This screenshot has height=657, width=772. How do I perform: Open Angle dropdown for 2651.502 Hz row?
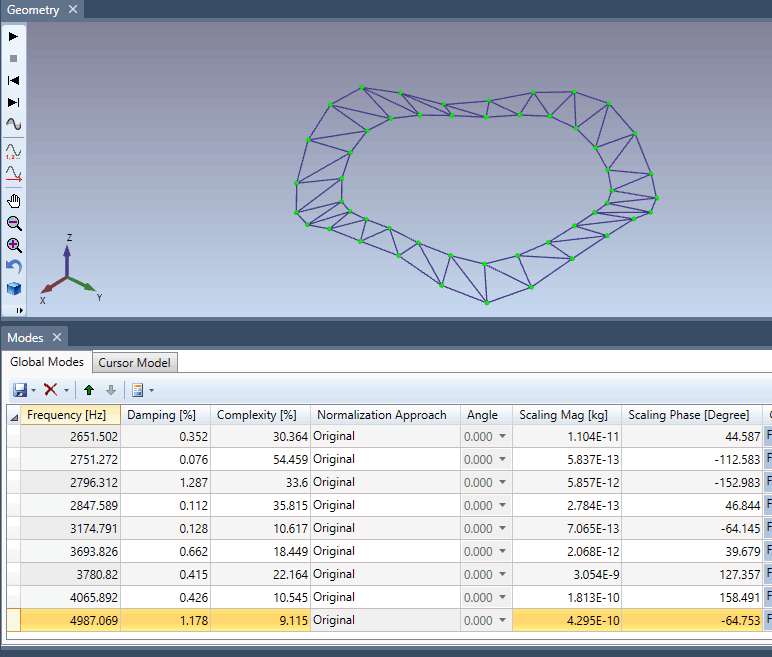coord(502,436)
